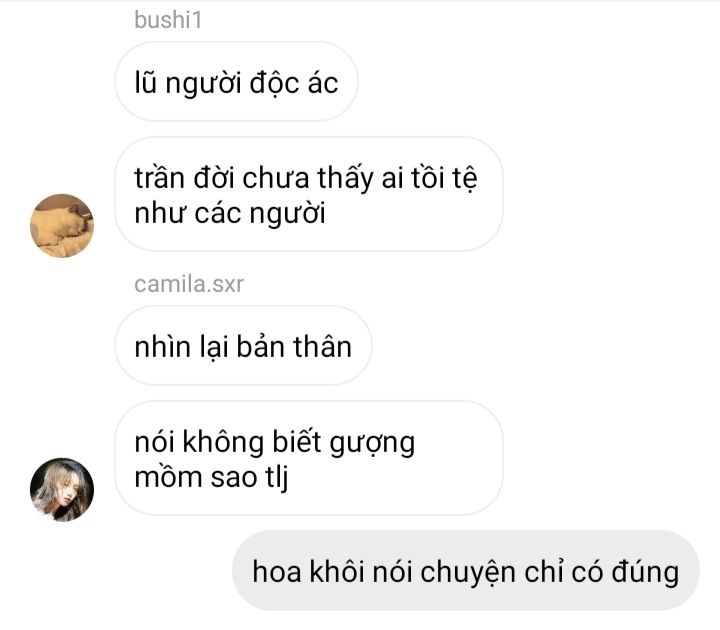Select the "nhìn lại bản thân" message bubble

(x=243, y=346)
